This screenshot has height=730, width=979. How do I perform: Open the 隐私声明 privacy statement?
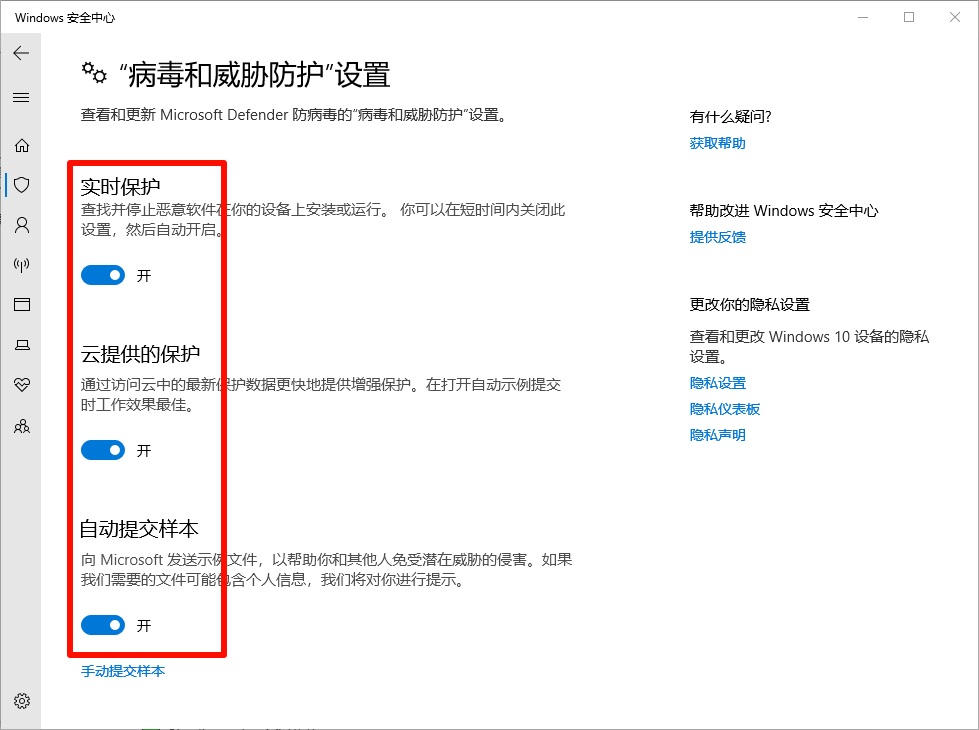click(x=716, y=434)
